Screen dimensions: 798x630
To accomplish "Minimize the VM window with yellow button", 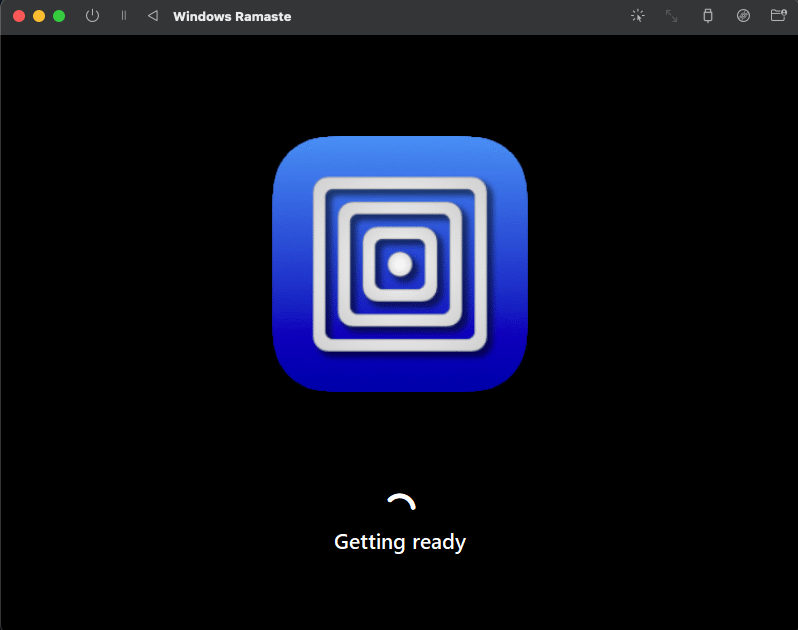I will (x=39, y=16).
